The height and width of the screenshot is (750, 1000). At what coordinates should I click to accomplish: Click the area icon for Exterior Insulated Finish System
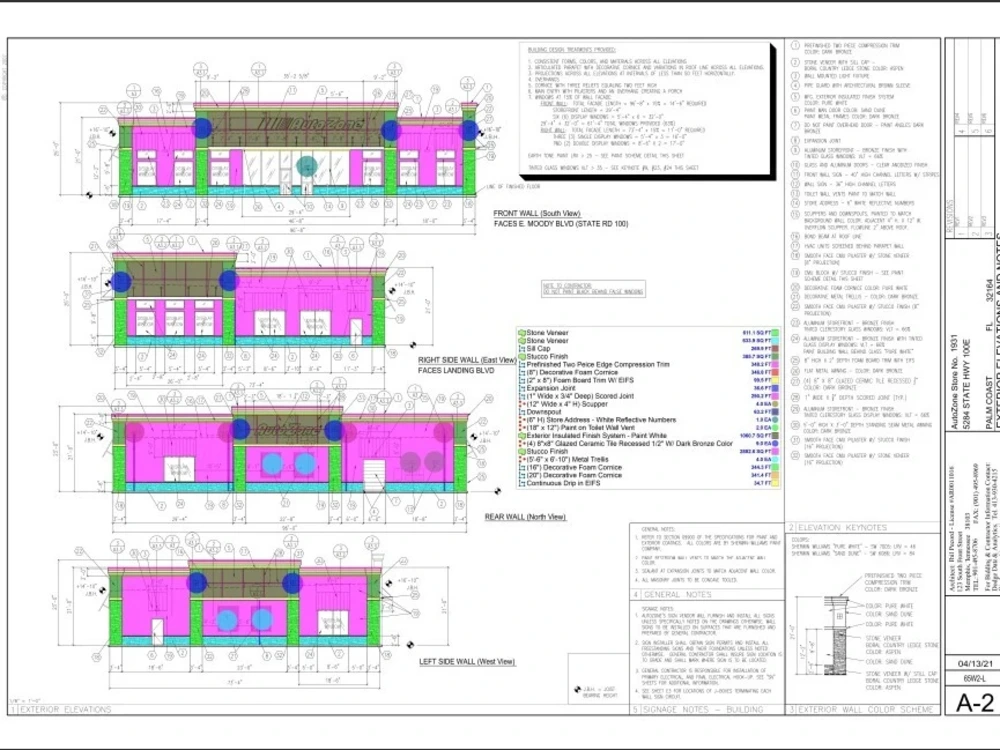(x=522, y=436)
